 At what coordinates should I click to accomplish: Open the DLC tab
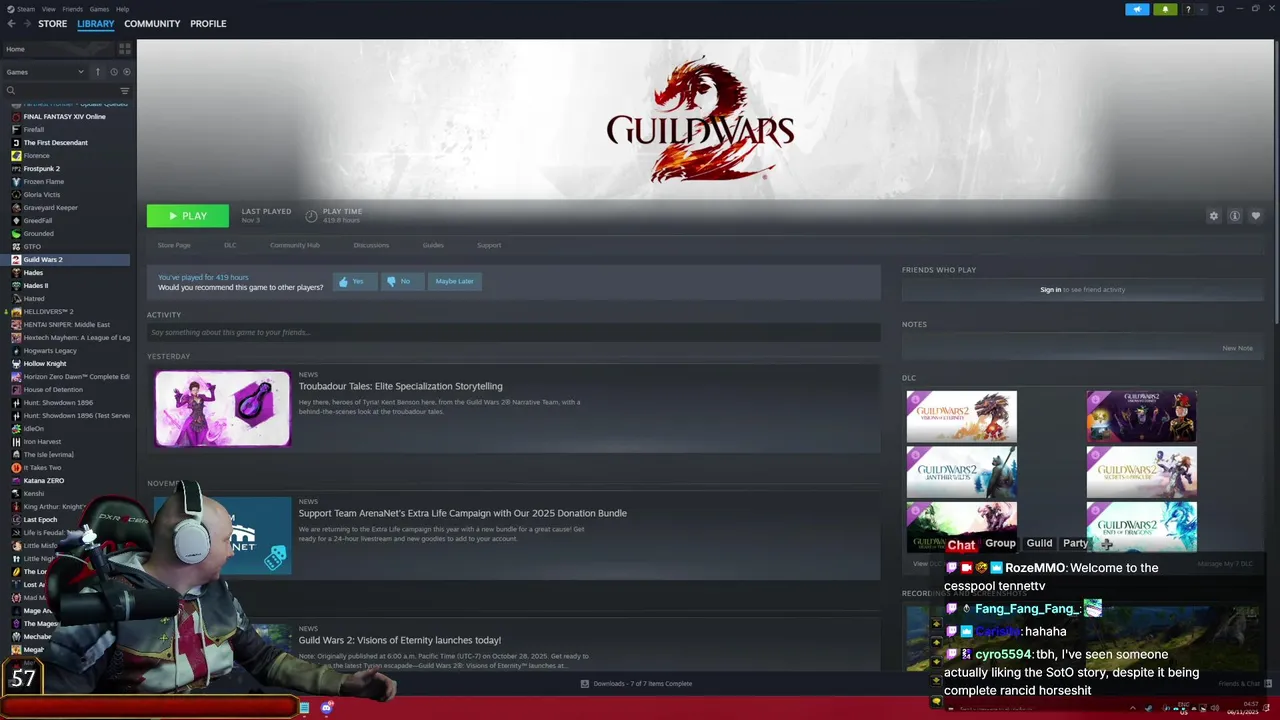coord(230,245)
